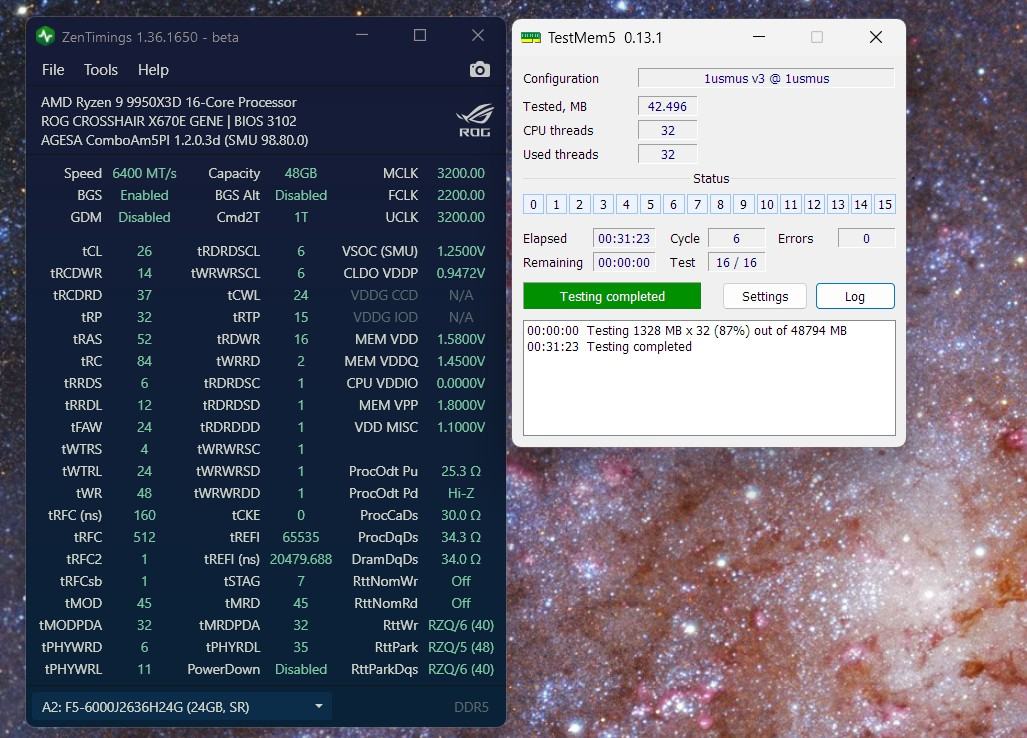The height and width of the screenshot is (738, 1027).
Task: Click the ProcOdt Pu value 25.3 Ω
Action: click(461, 471)
